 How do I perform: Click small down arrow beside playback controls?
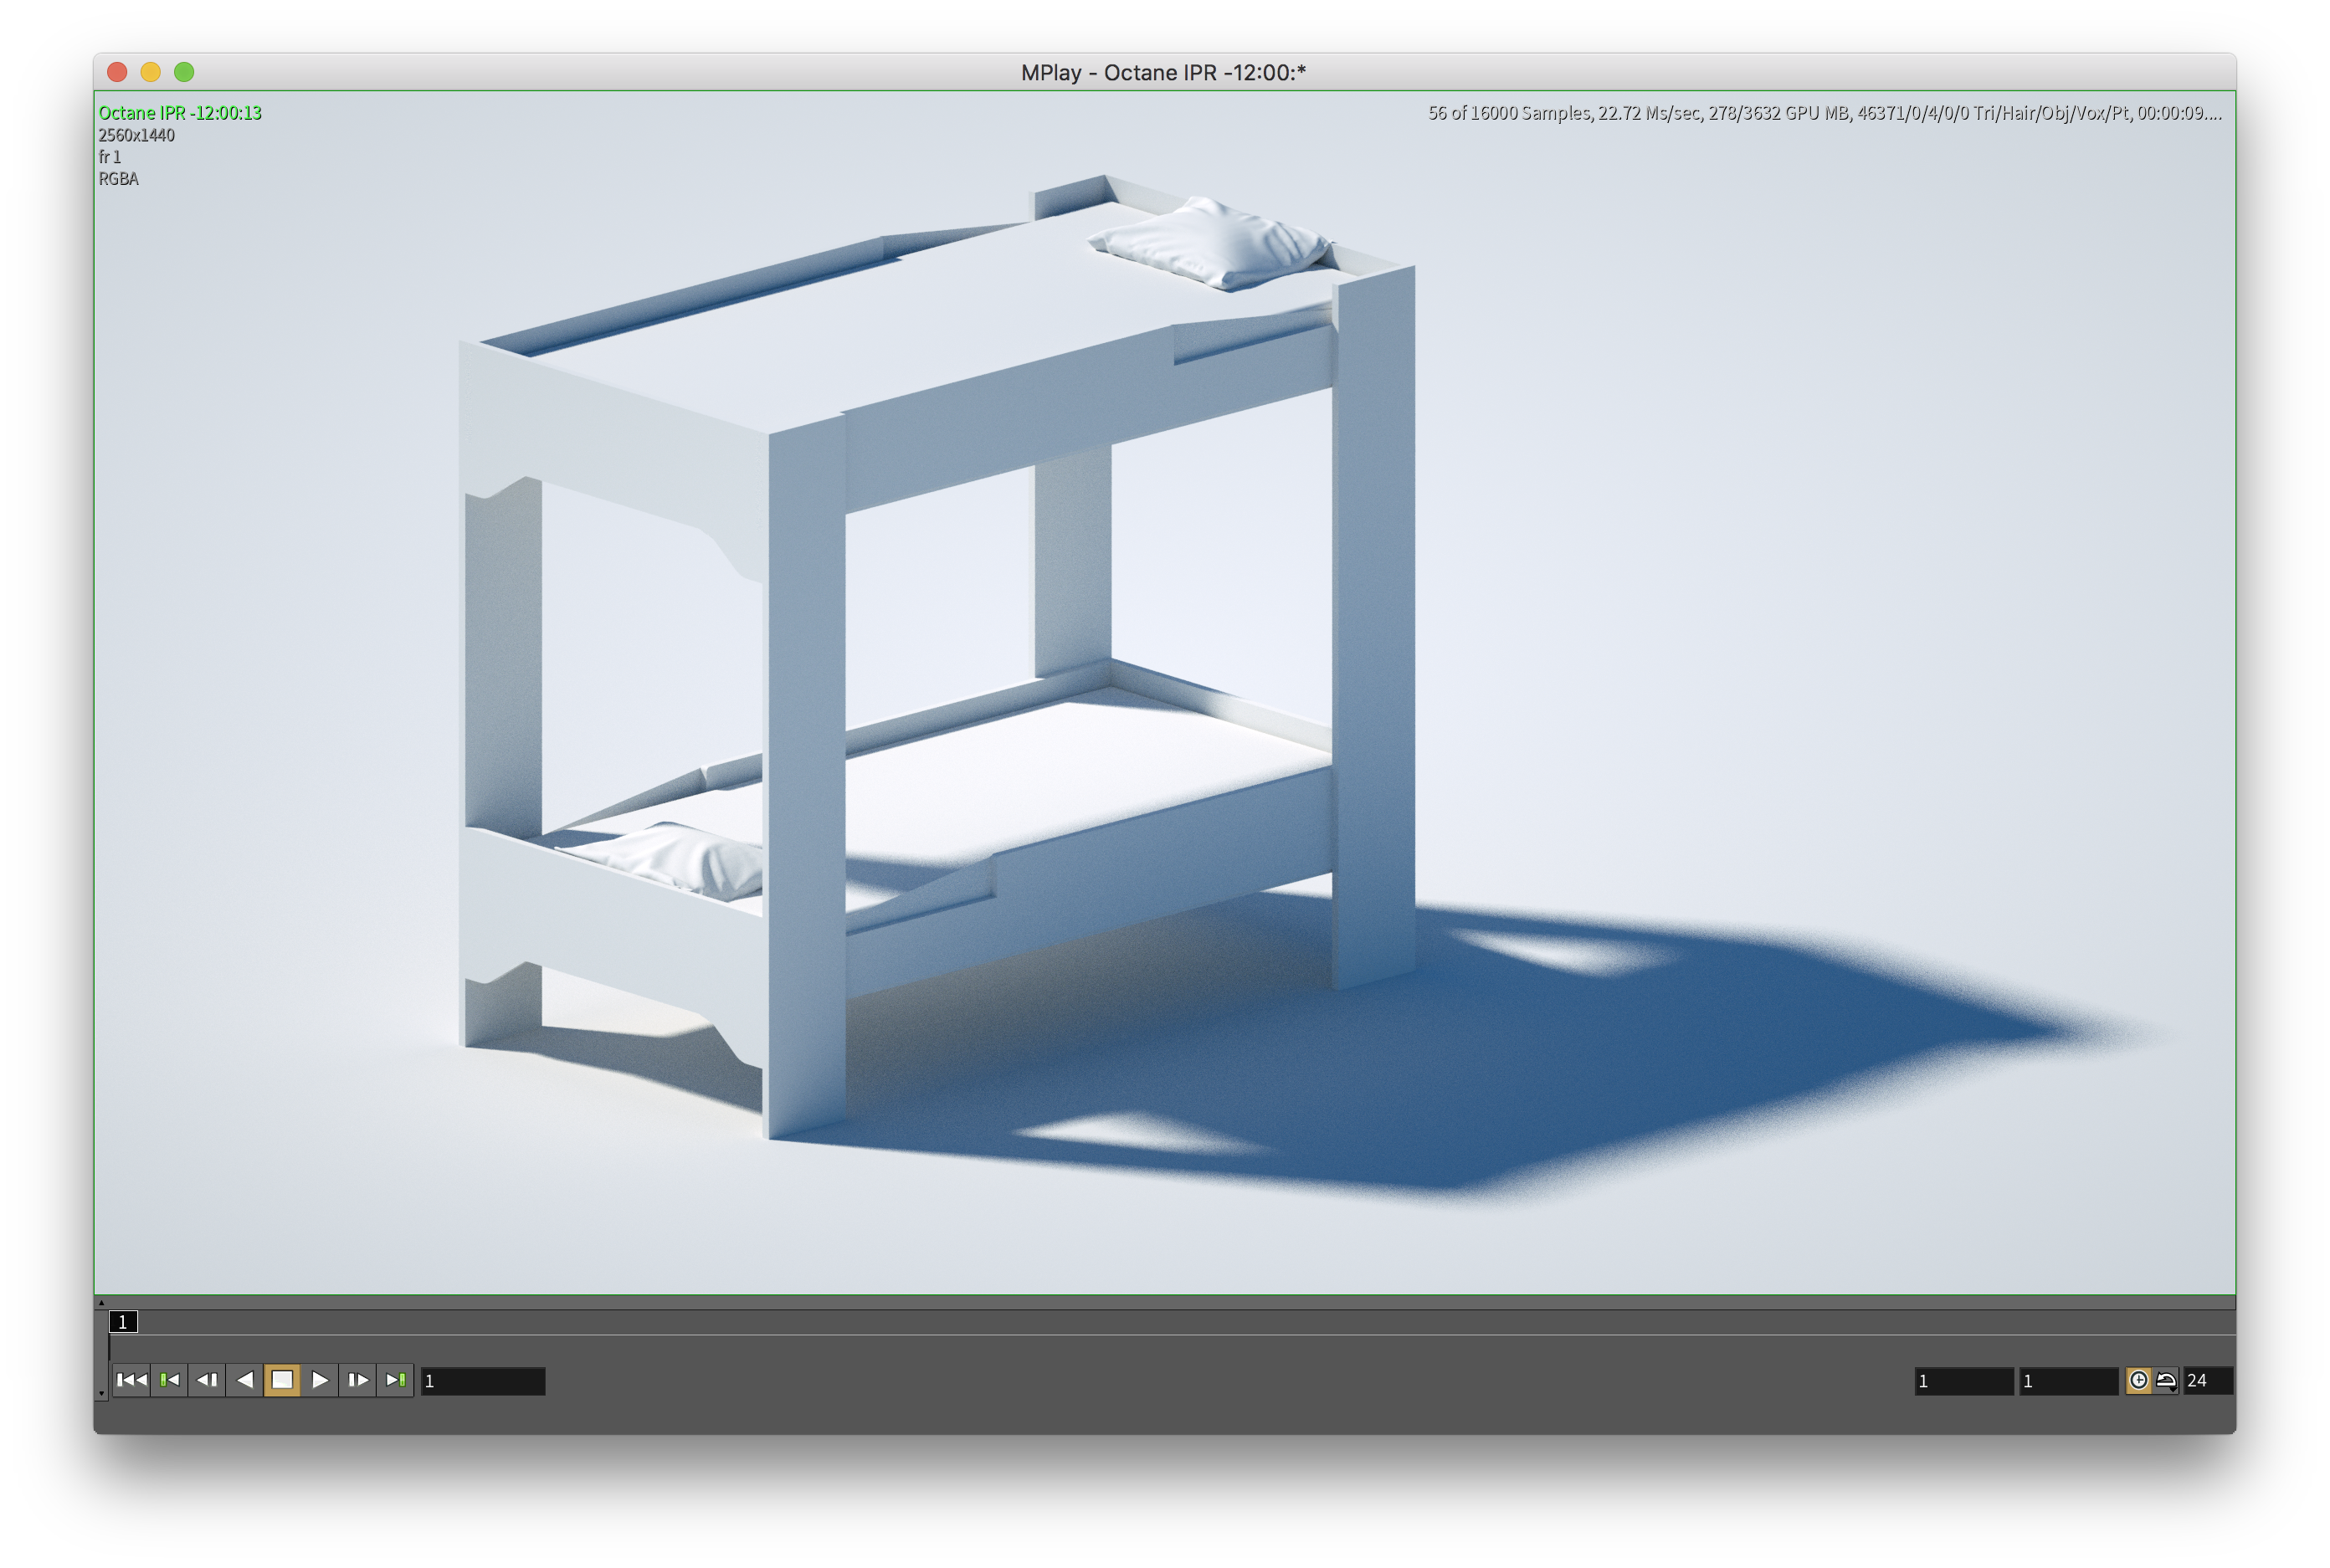click(x=101, y=1393)
